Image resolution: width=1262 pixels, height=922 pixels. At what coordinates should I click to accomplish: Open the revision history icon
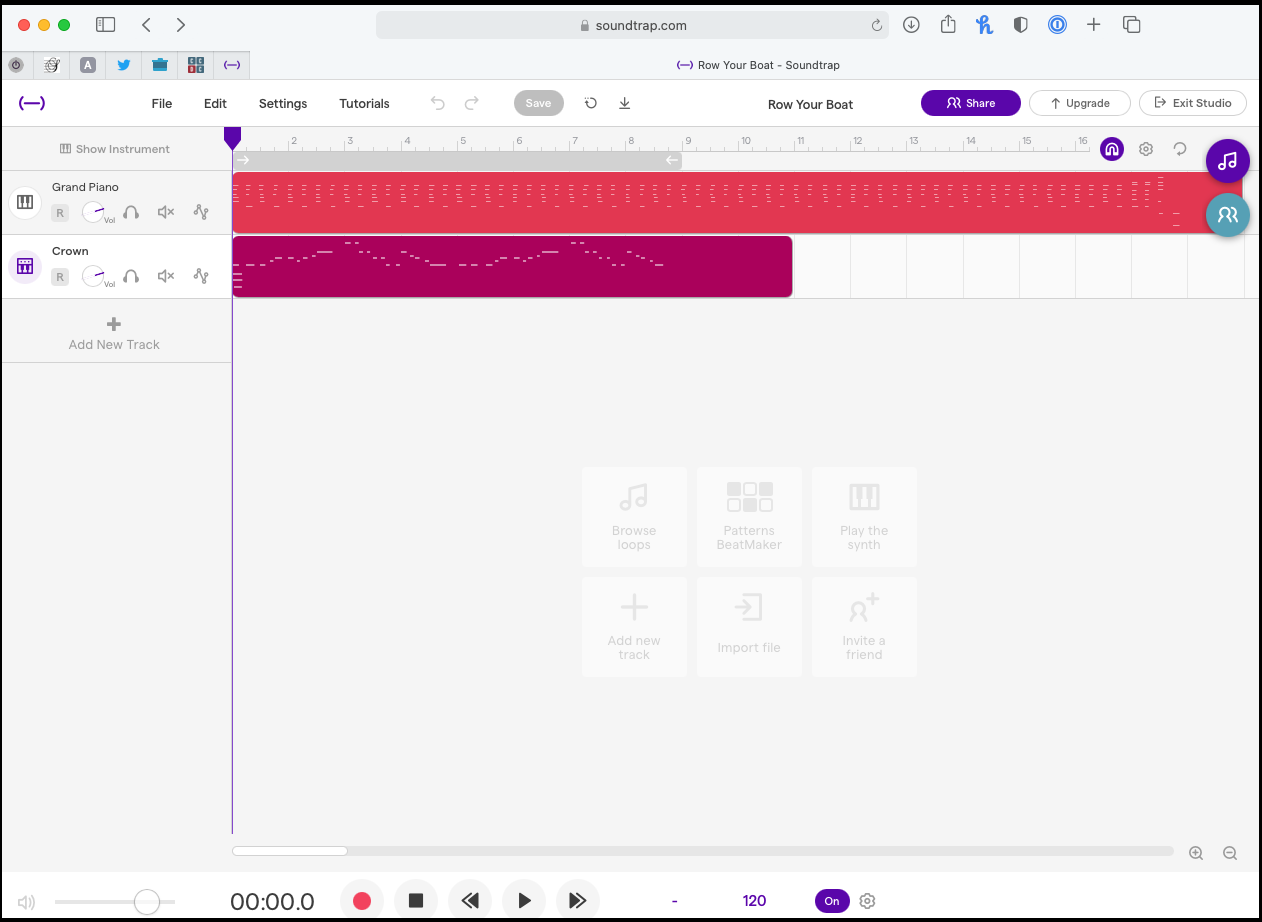[x=591, y=103]
